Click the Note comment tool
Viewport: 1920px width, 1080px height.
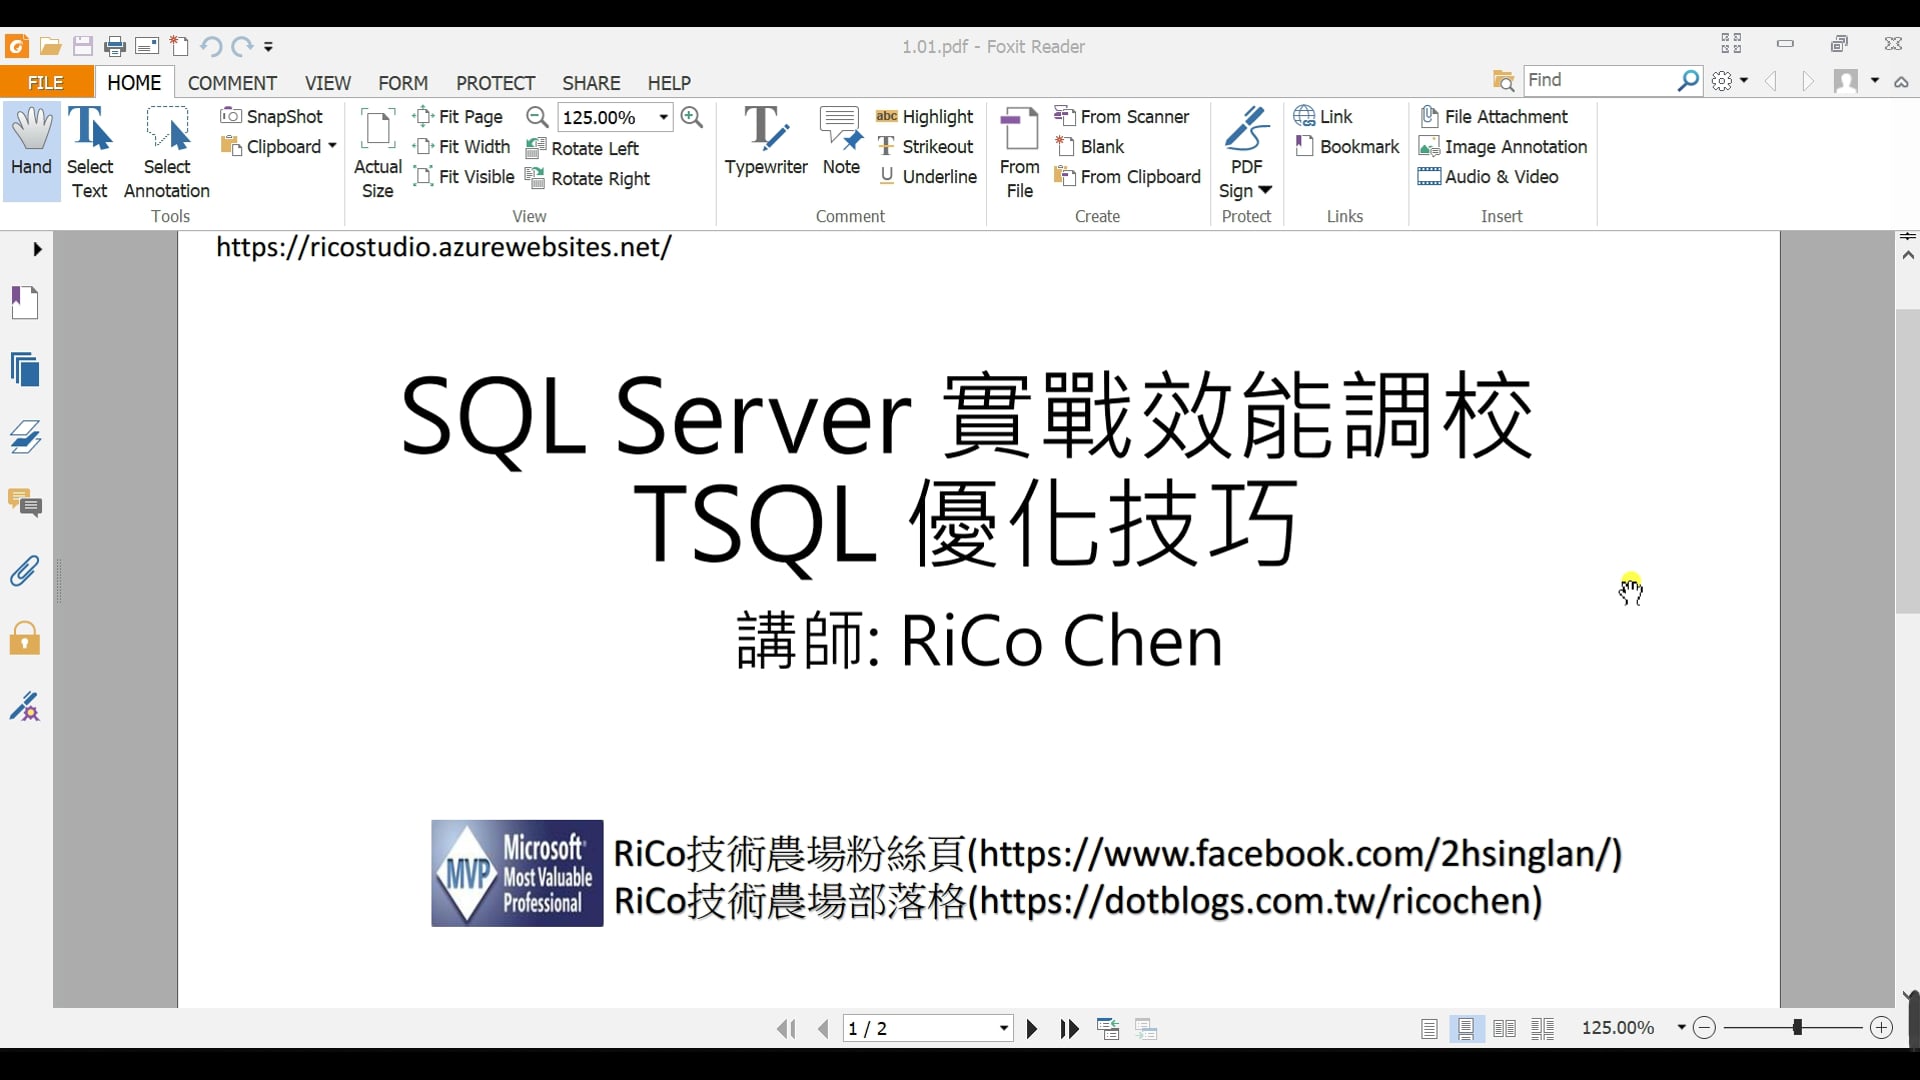841,141
